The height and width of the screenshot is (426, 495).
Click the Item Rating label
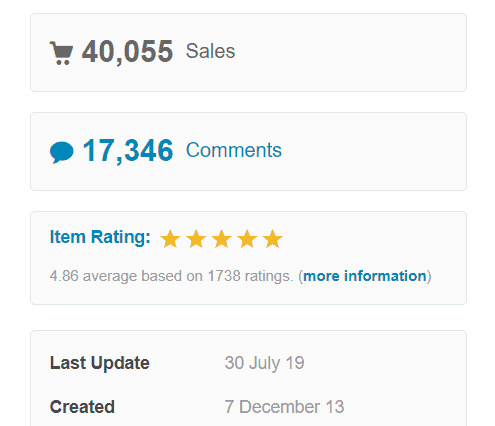(x=100, y=237)
